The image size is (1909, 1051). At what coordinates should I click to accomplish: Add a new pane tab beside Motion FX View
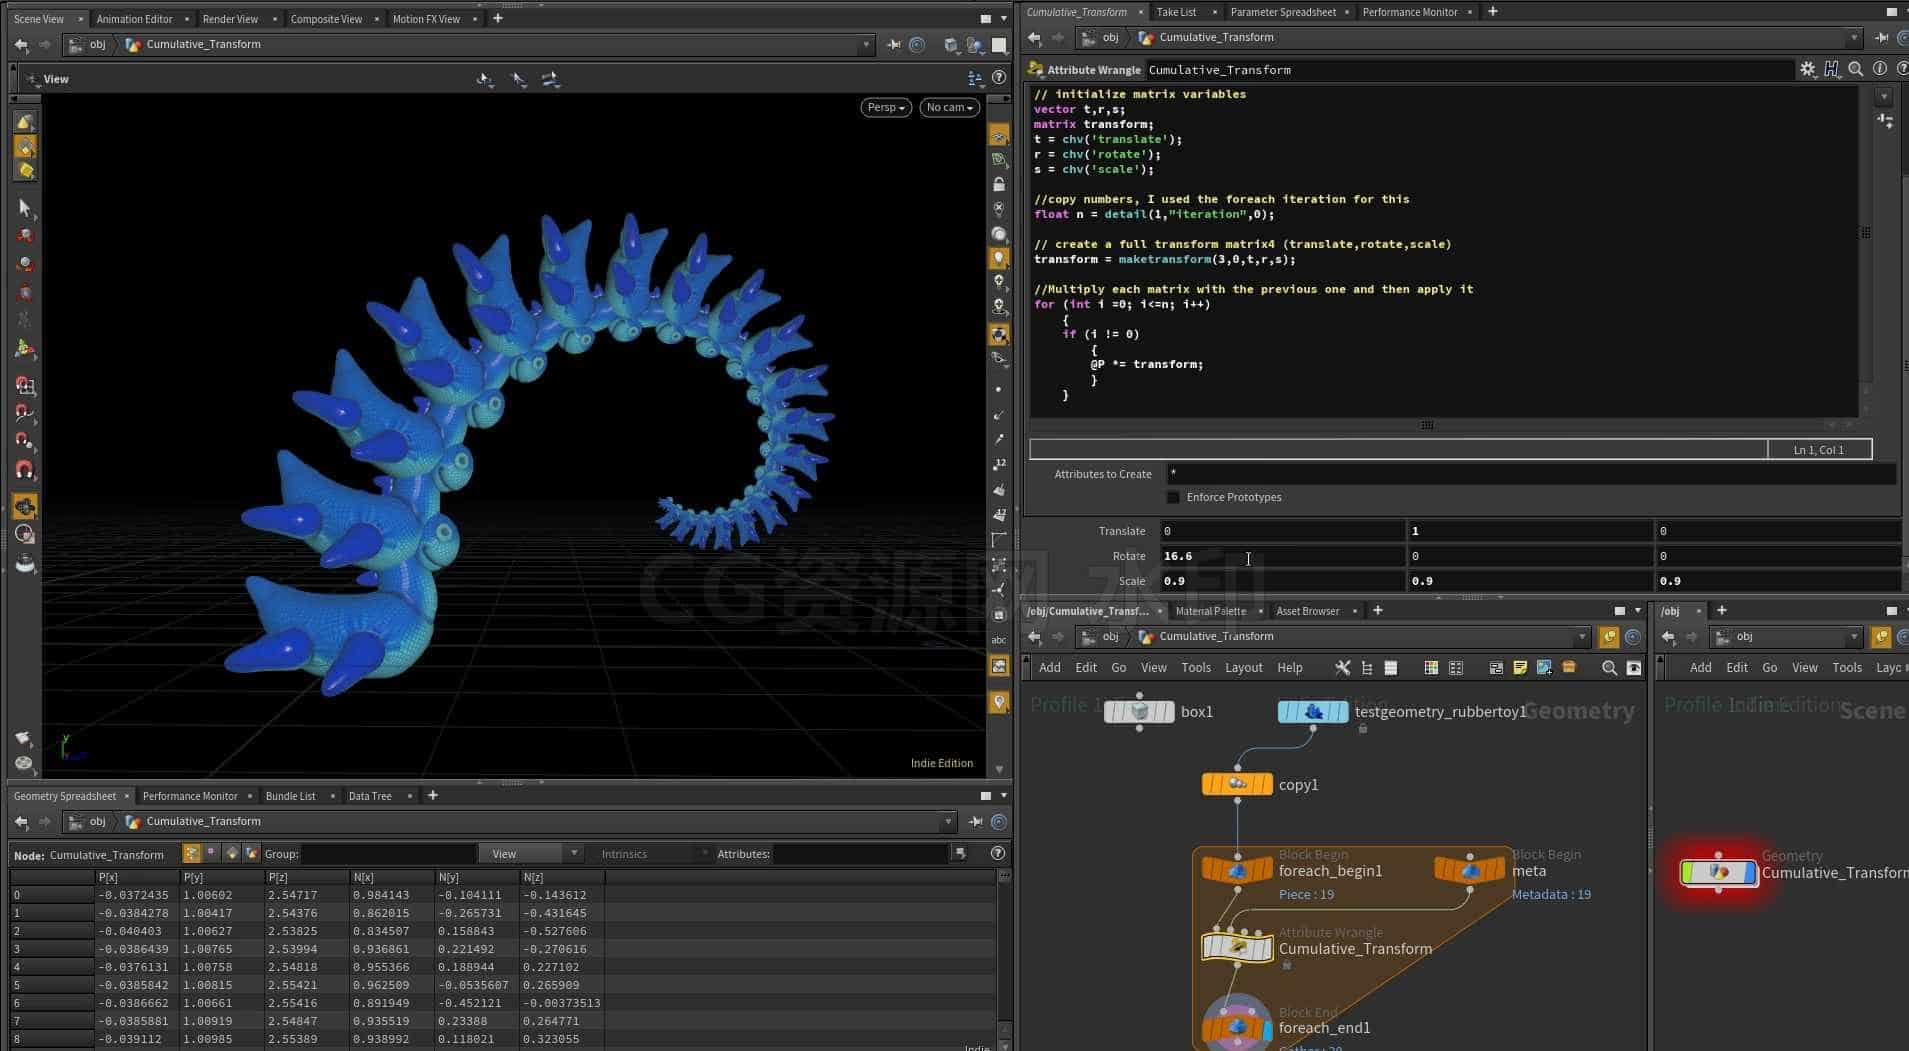tap(497, 18)
